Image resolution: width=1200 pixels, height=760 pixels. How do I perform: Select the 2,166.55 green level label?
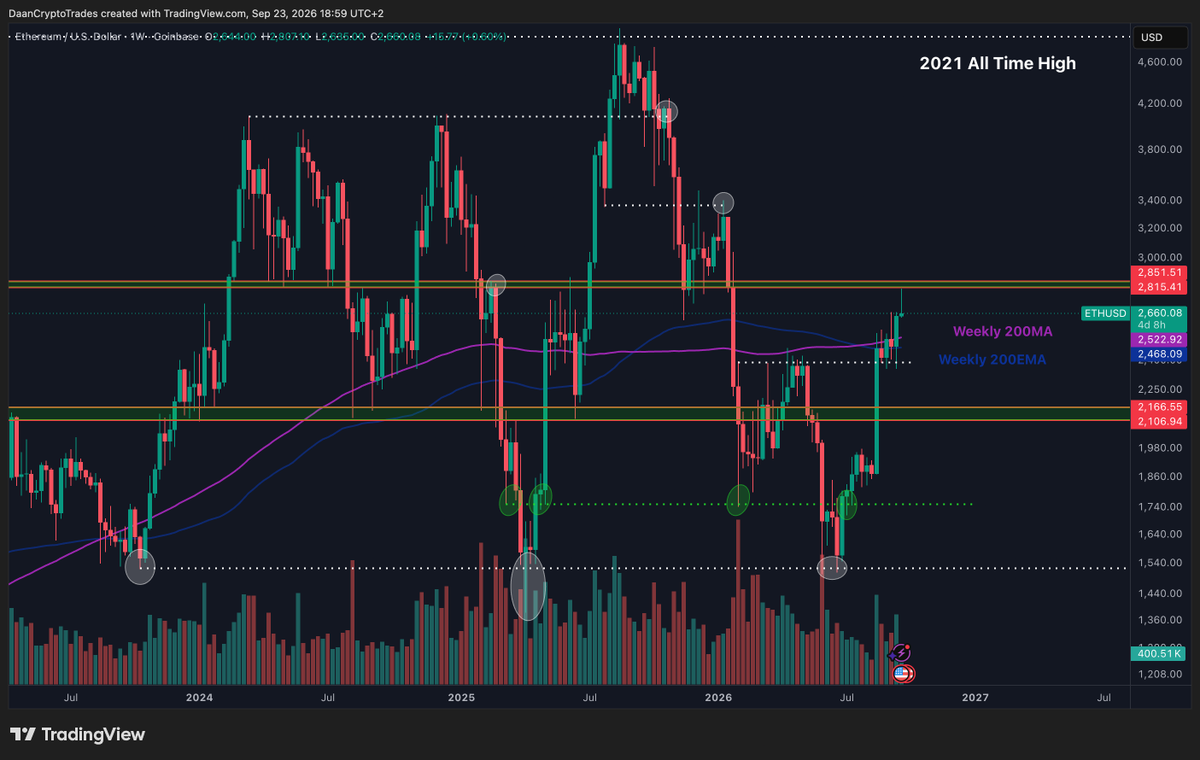(x=1160, y=407)
